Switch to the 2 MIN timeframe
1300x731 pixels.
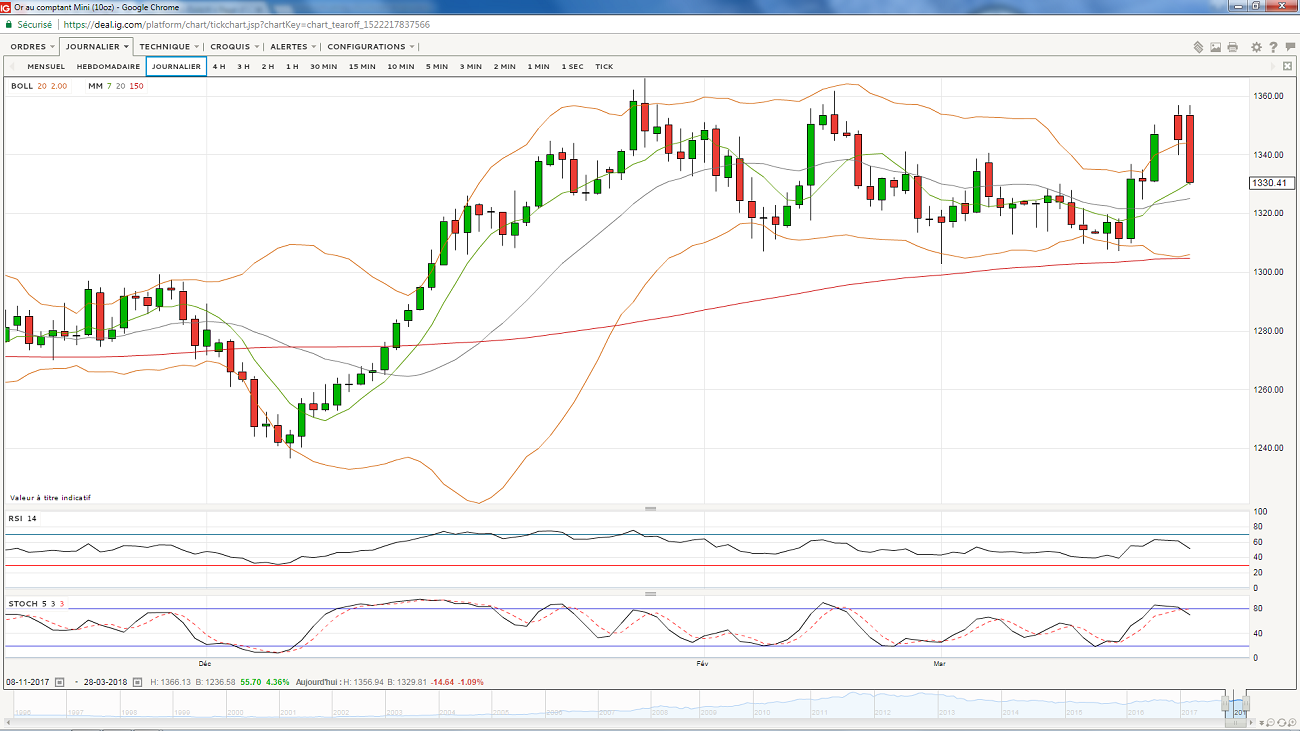point(504,67)
